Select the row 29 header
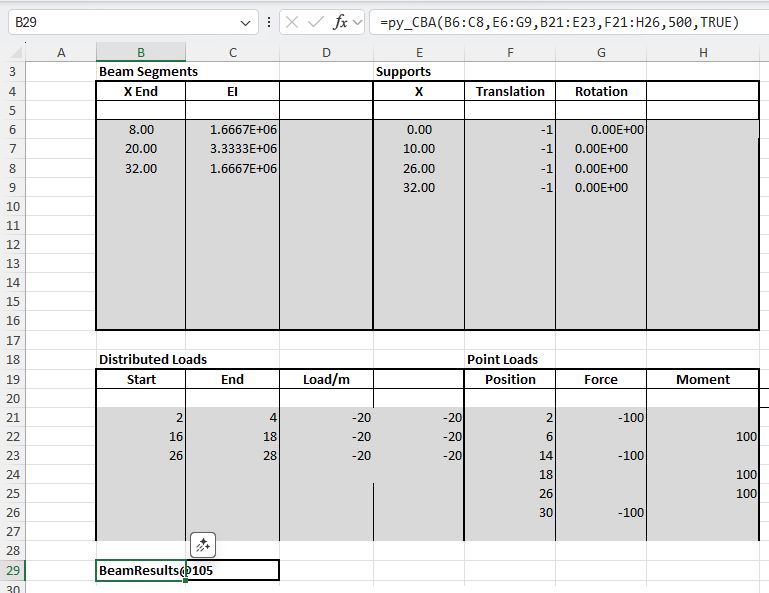This screenshot has height=593, width=769. [12, 570]
